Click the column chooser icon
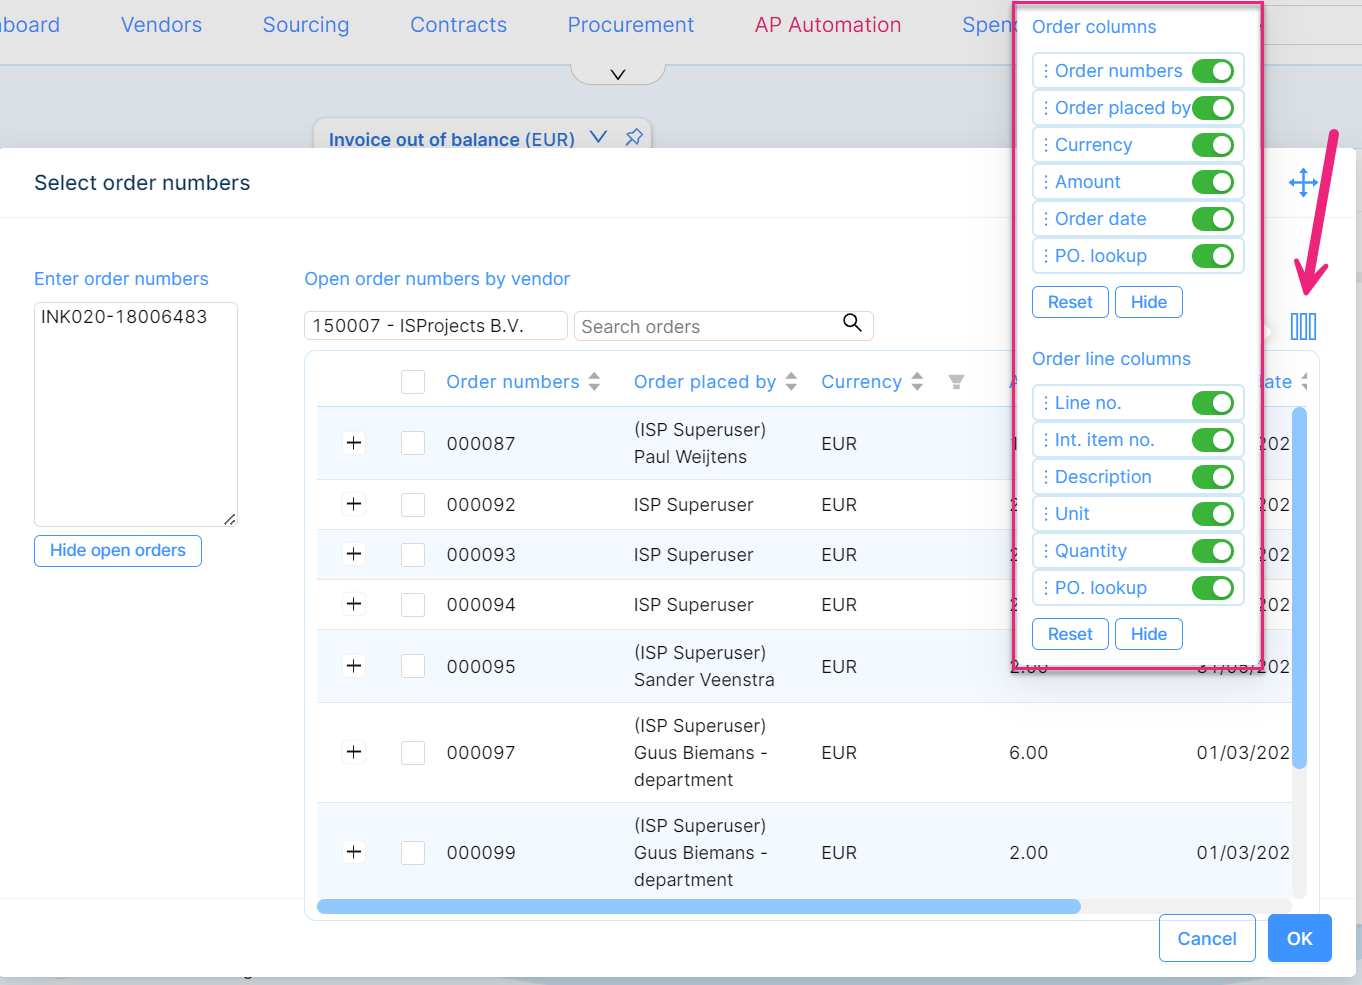Viewport: 1362px width, 985px height. (1303, 326)
